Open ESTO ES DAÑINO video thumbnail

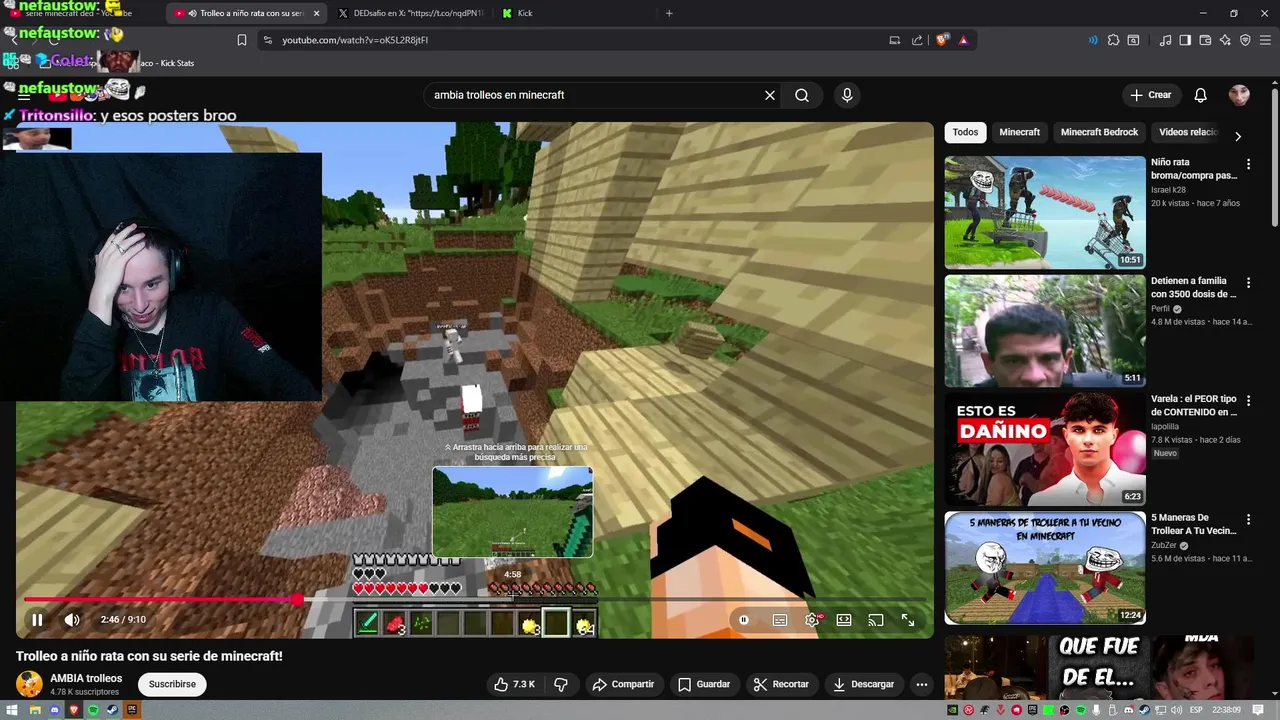[x=1045, y=449]
